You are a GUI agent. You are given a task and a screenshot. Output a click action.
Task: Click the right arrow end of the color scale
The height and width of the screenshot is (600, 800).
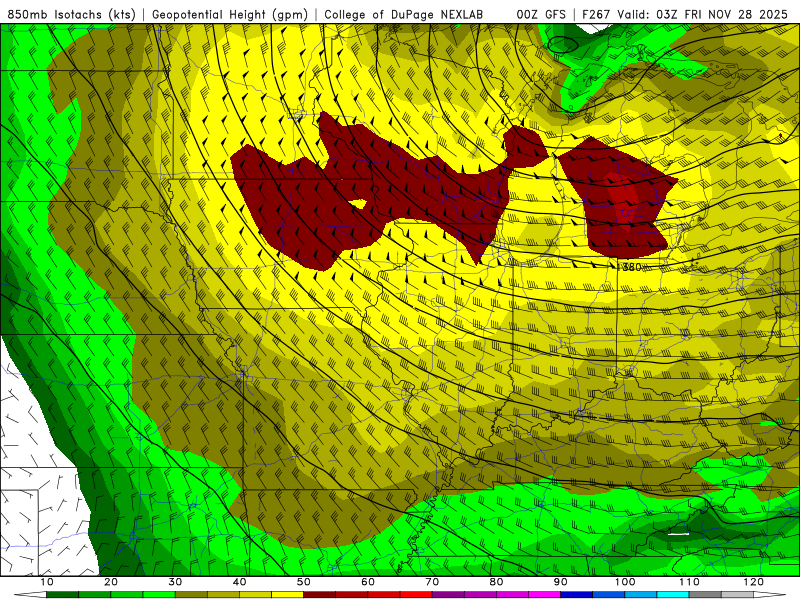(x=770, y=595)
